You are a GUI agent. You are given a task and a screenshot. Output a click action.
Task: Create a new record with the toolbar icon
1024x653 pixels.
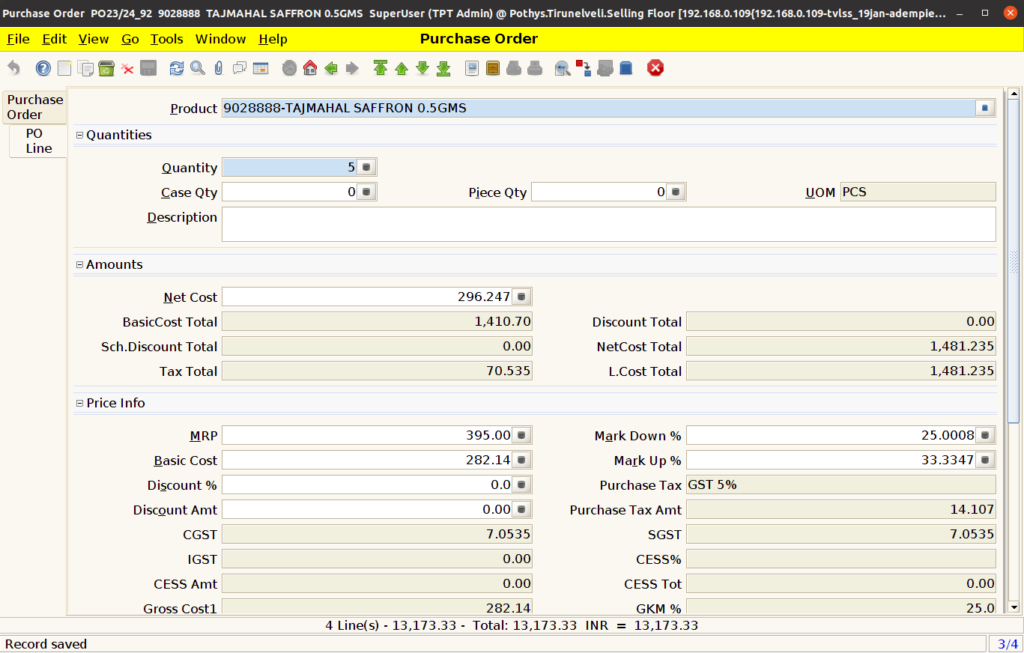[x=64, y=68]
